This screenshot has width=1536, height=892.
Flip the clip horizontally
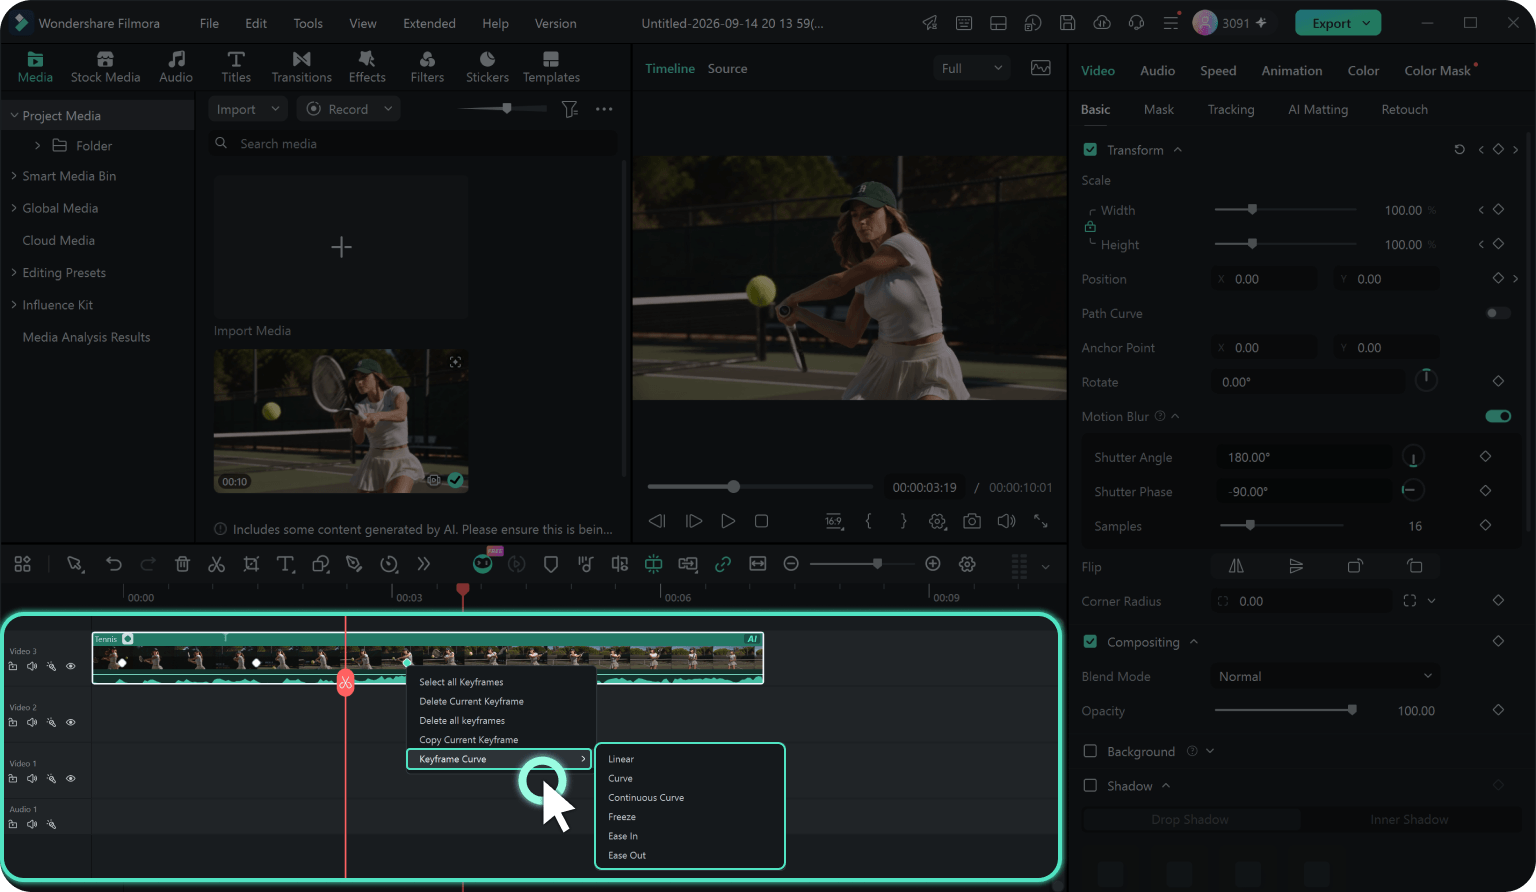click(1236, 566)
